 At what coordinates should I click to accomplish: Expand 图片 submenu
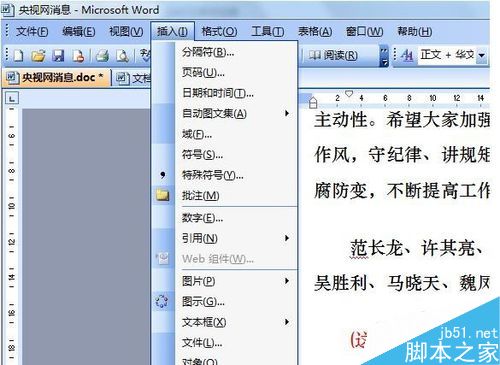[x=286, y=281]
